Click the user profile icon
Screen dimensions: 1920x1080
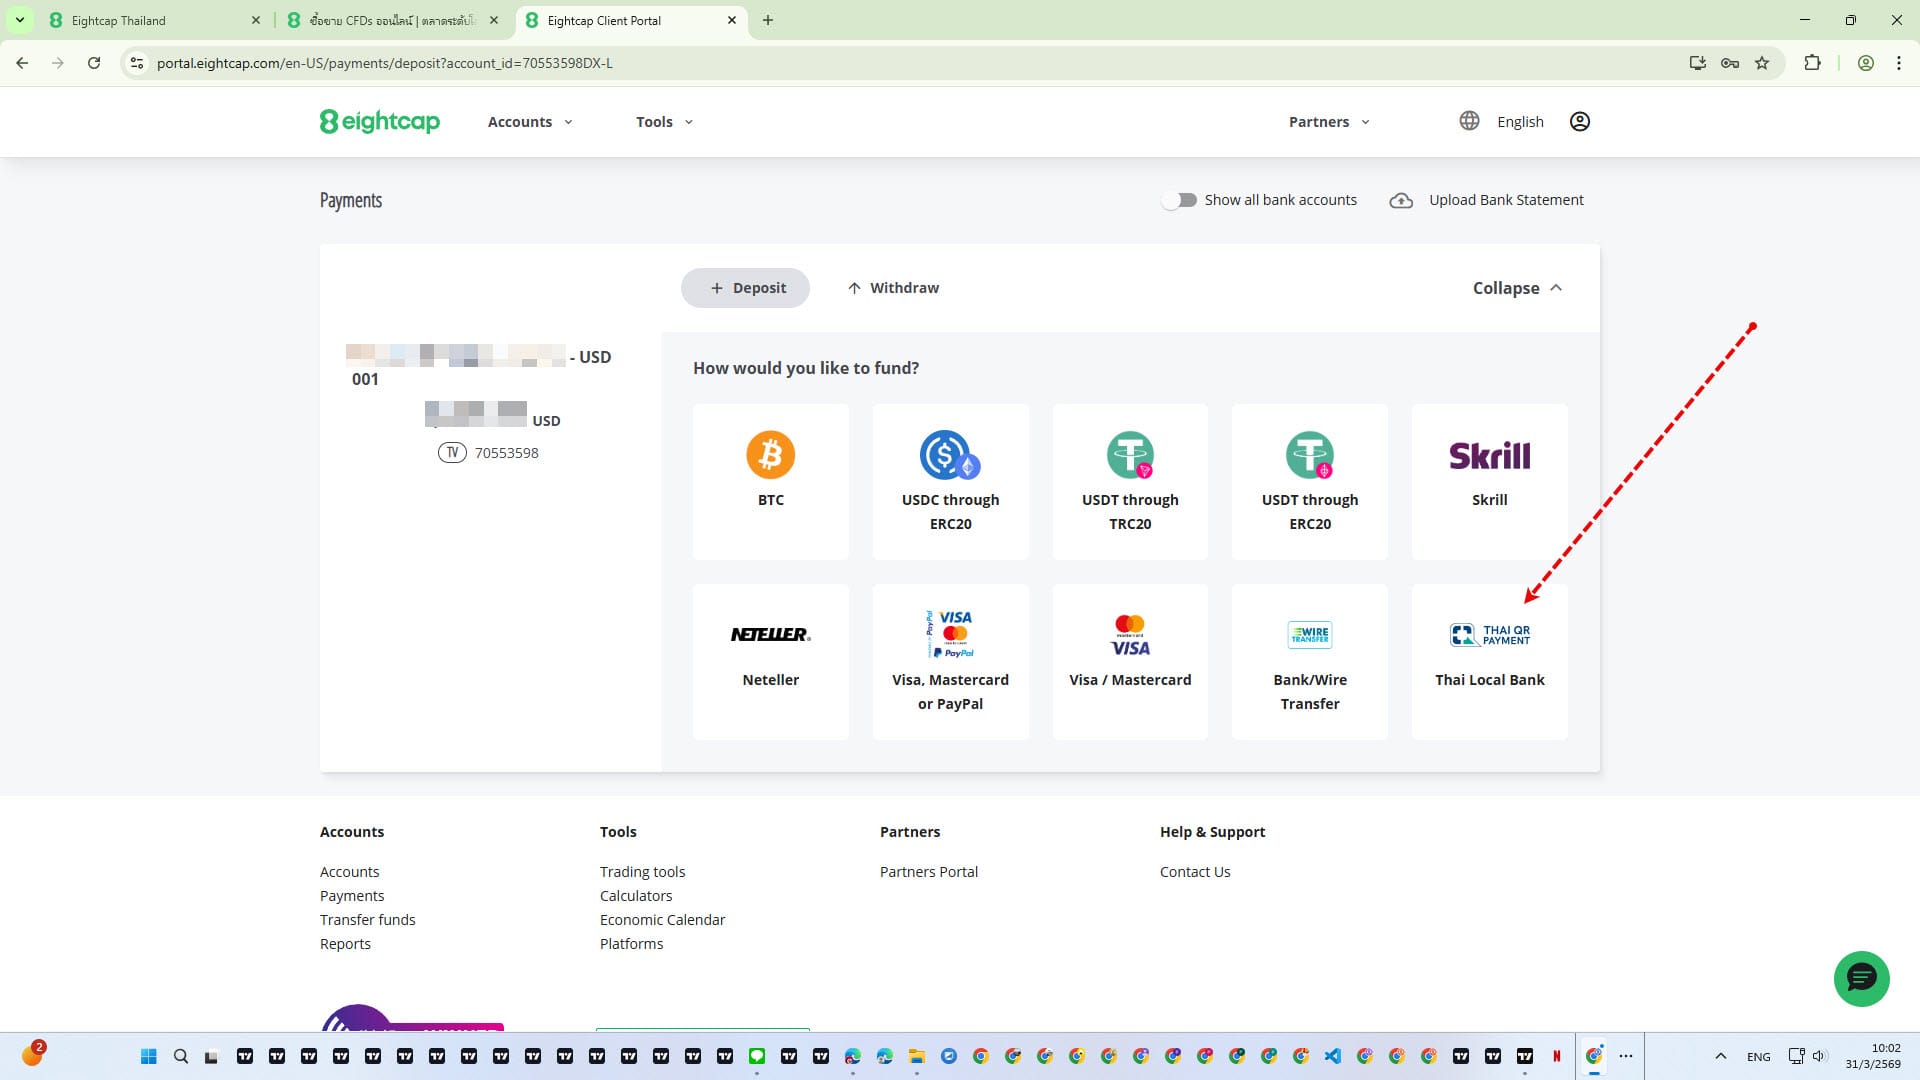pyautogui.click(x=1579, y=122)
